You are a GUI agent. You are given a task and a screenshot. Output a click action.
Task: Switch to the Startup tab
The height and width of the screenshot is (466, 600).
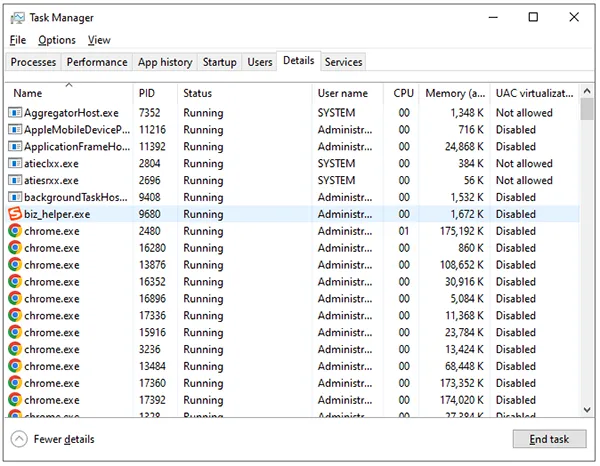click(x=219, y=62)
